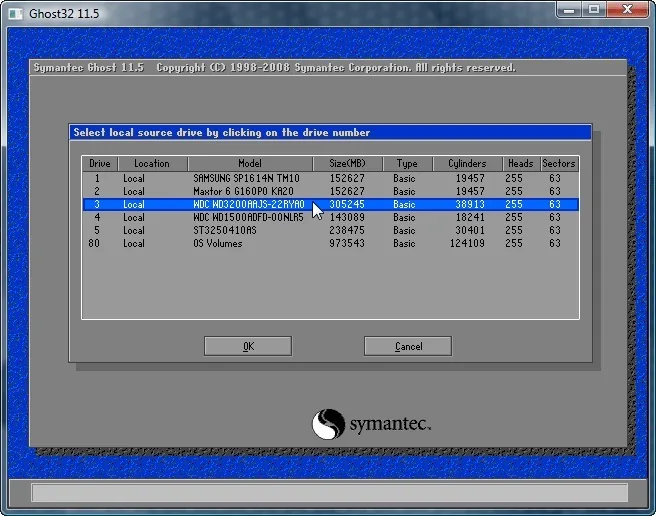656x516 pixels.
Task: Click the Type column header
Action: pyautogui.click(x=407, y=164)
